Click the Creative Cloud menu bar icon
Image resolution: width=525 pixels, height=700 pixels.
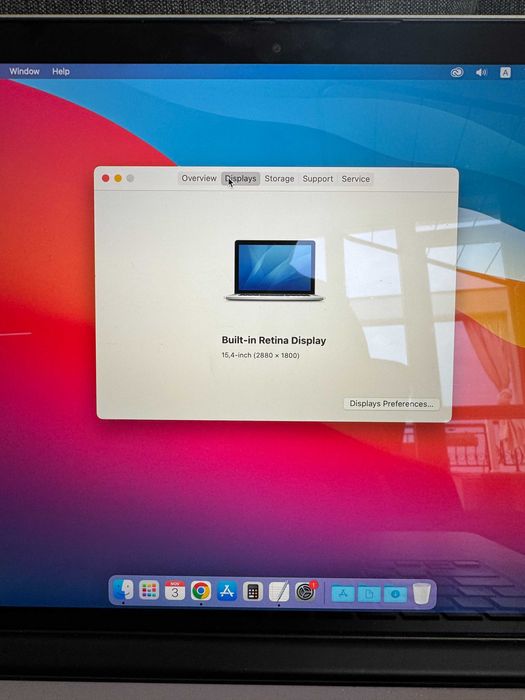coord(457,72)
